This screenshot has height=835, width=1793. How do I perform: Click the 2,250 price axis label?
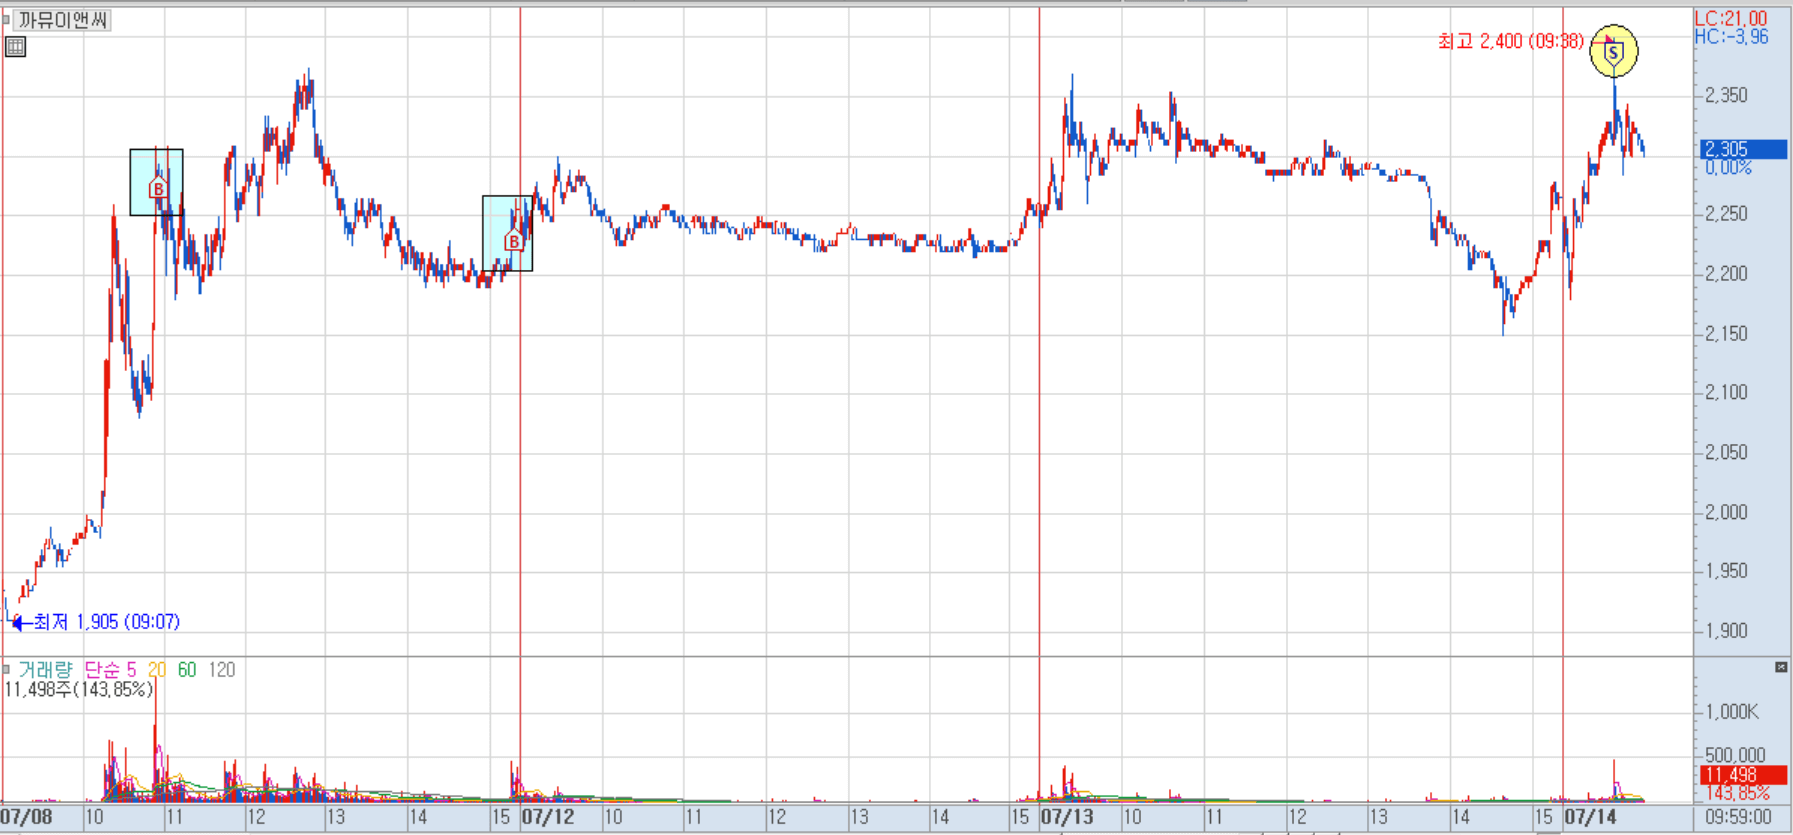pos(1726,214)
